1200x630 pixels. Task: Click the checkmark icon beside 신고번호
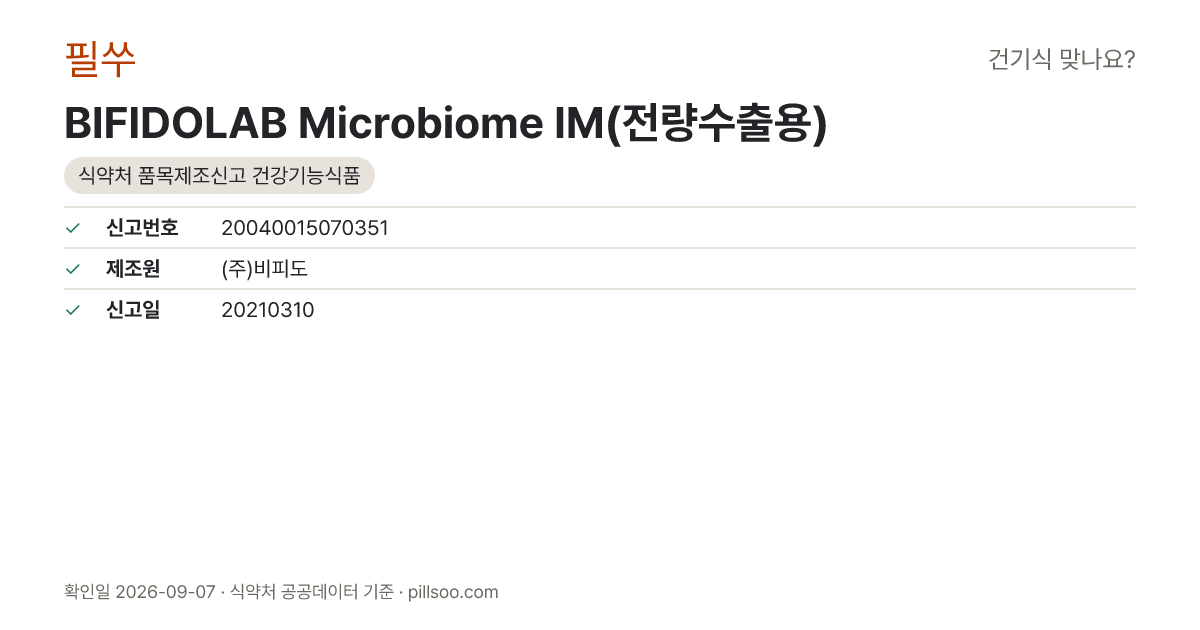(x=72, y=228)
